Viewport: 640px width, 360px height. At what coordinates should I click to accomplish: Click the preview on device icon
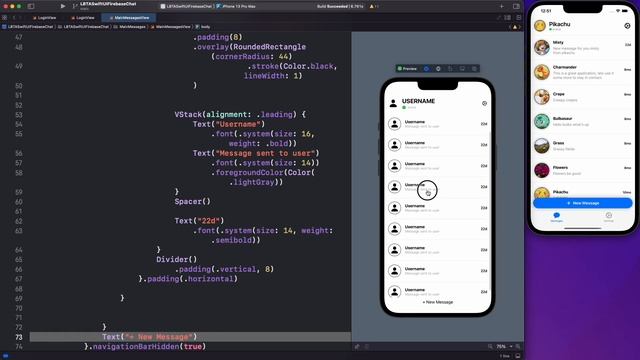point(462,69)
